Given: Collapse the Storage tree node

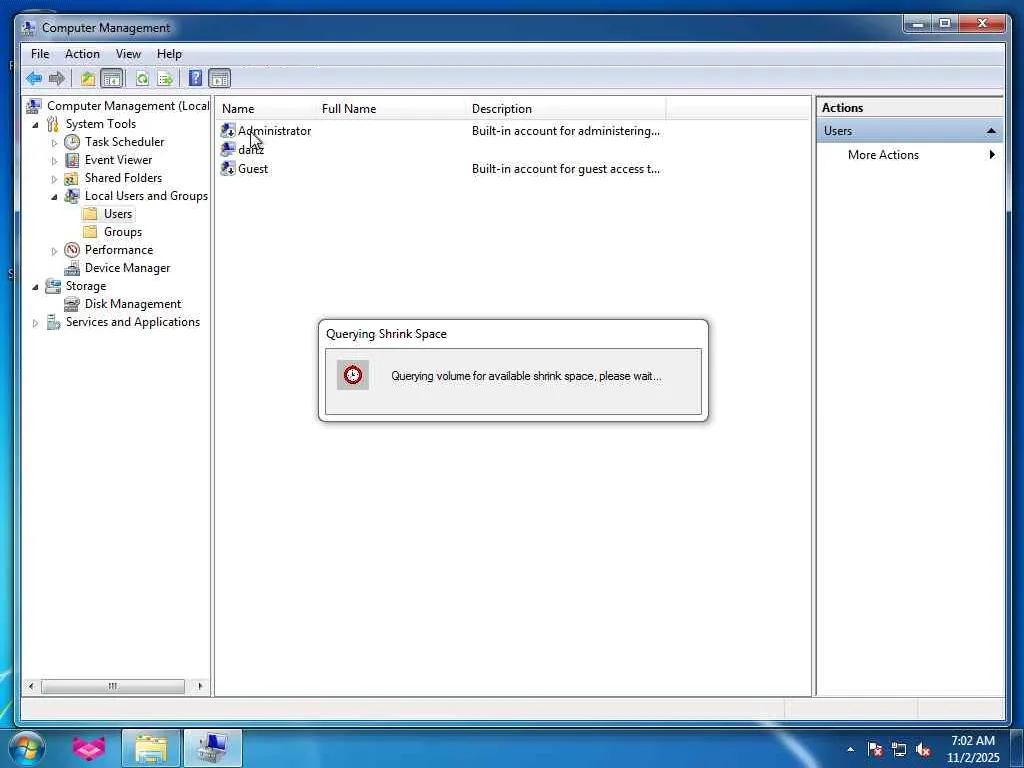Looking at the screenshot, I should point(35,287).
